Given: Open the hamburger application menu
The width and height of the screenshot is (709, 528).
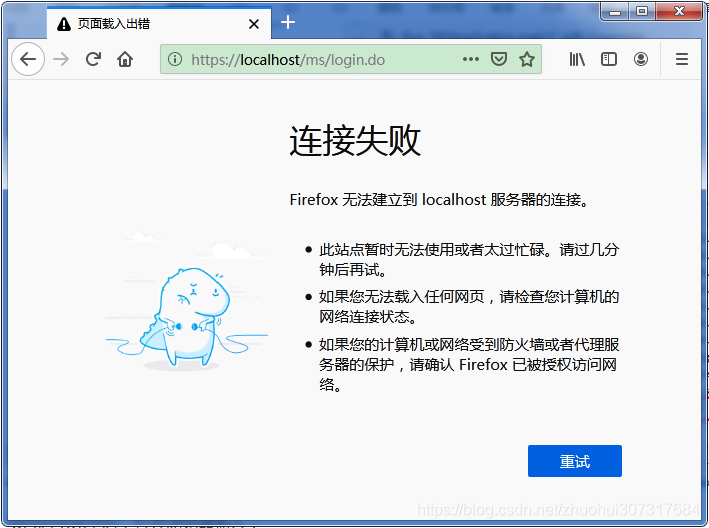Looking at the screenshot, I should click(x=682, y=59).
